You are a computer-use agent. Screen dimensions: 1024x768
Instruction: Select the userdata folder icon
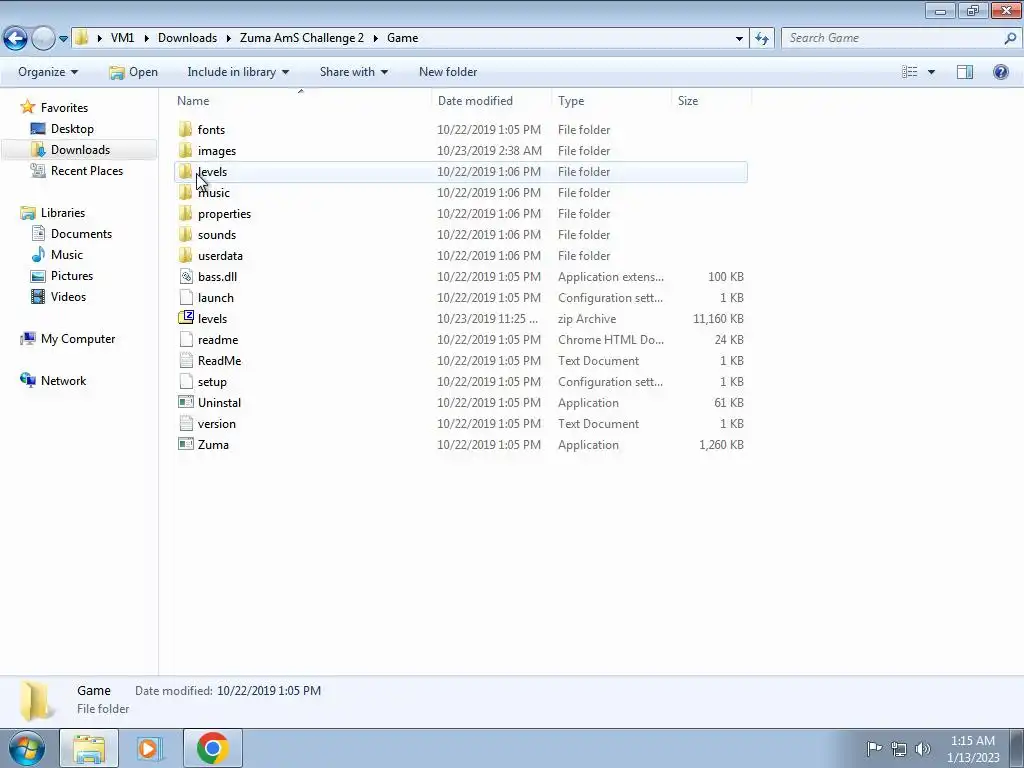(185, 255)
